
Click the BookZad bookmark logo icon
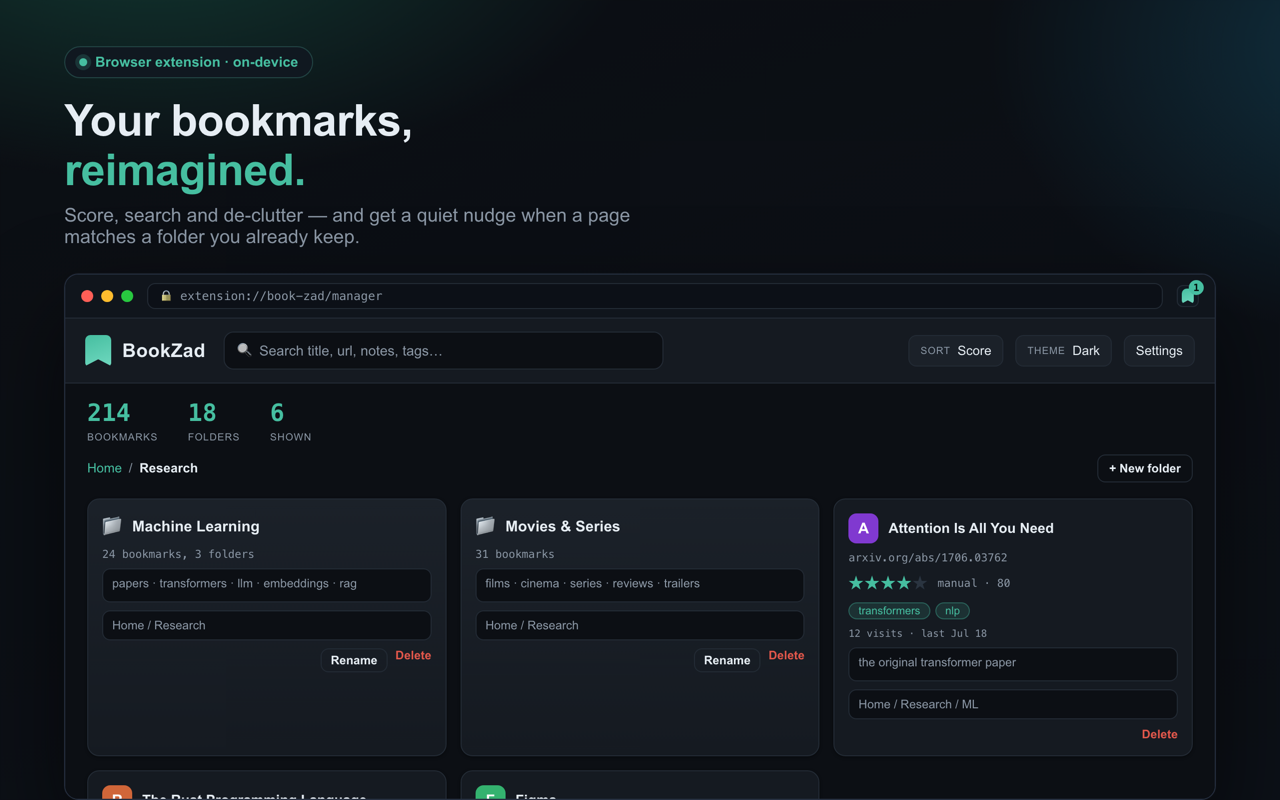click(98, 350)
